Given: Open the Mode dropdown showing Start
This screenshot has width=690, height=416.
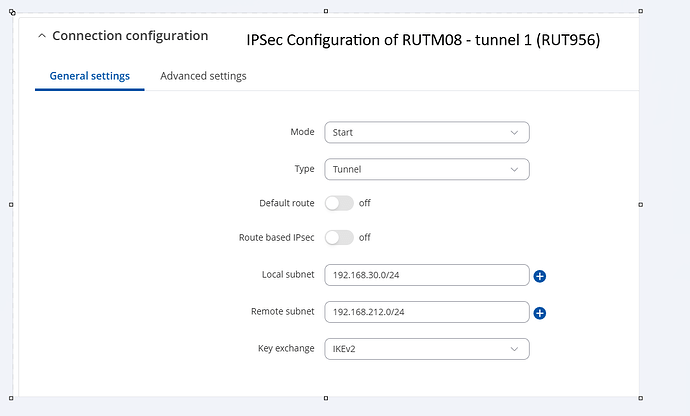Looking at the screenshot, I should [427, 132].
